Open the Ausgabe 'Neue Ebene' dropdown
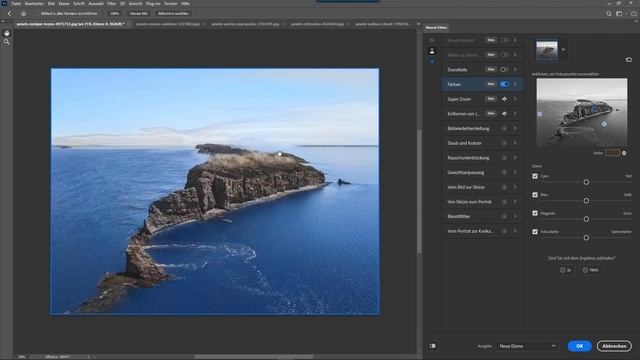Viewport: 640px width, 360px height. (527, 346)
